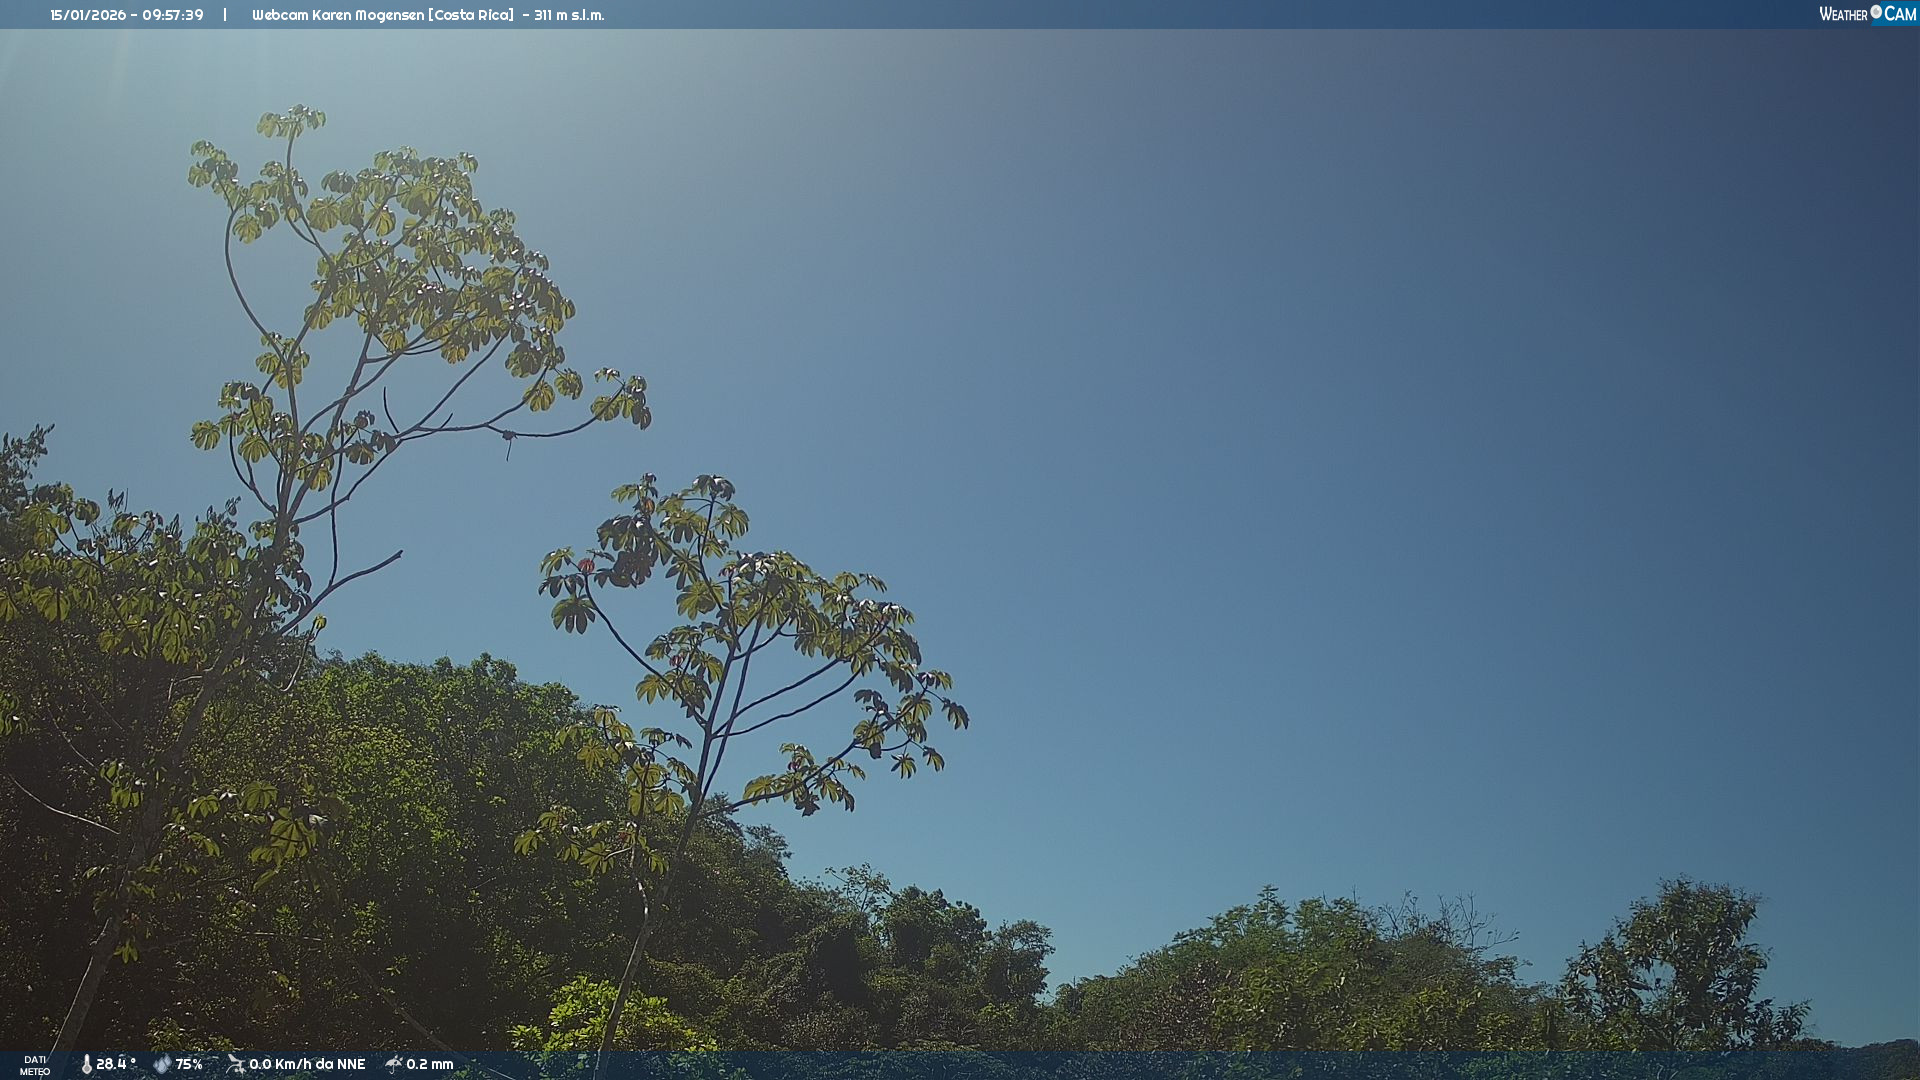1920x1080 pixels.
Task: Select the DATI METEO label
Action: [35, 1065]
